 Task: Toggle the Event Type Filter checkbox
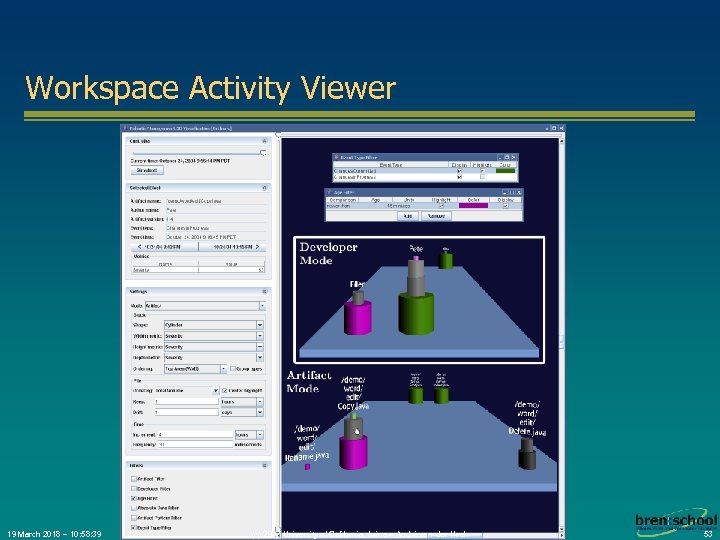click(134, 528)
